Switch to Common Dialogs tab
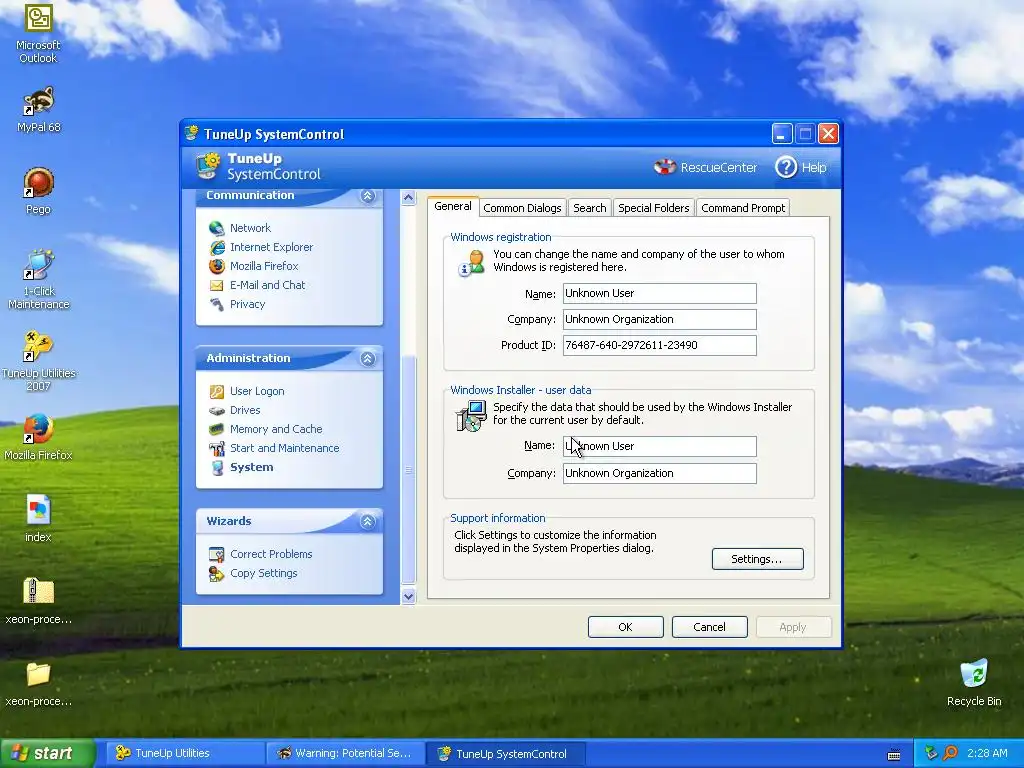This screenshot has height=768, width=1024. click(522, 208)
